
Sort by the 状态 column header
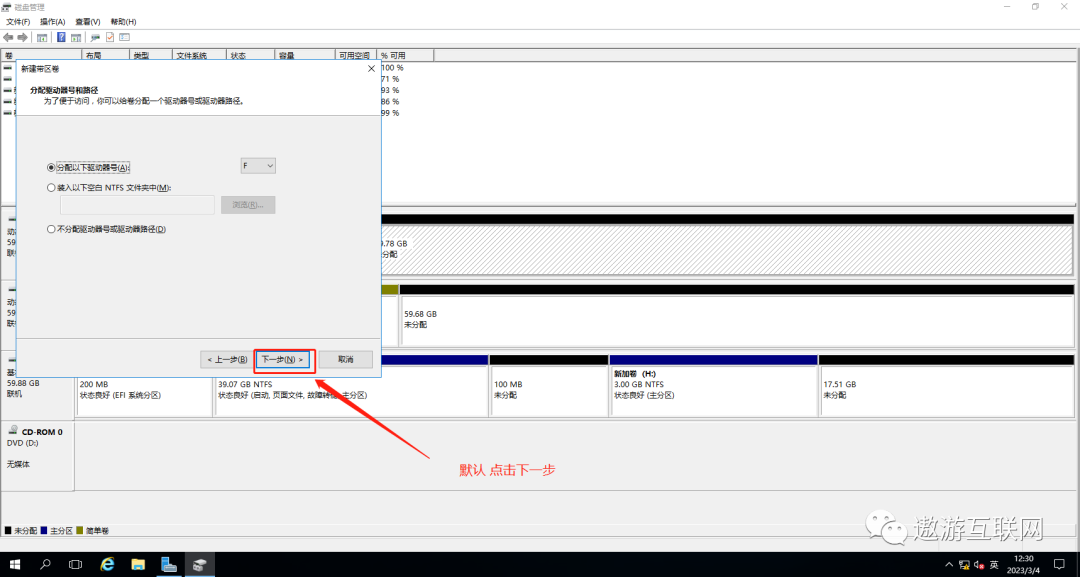(x=251, y=55)
